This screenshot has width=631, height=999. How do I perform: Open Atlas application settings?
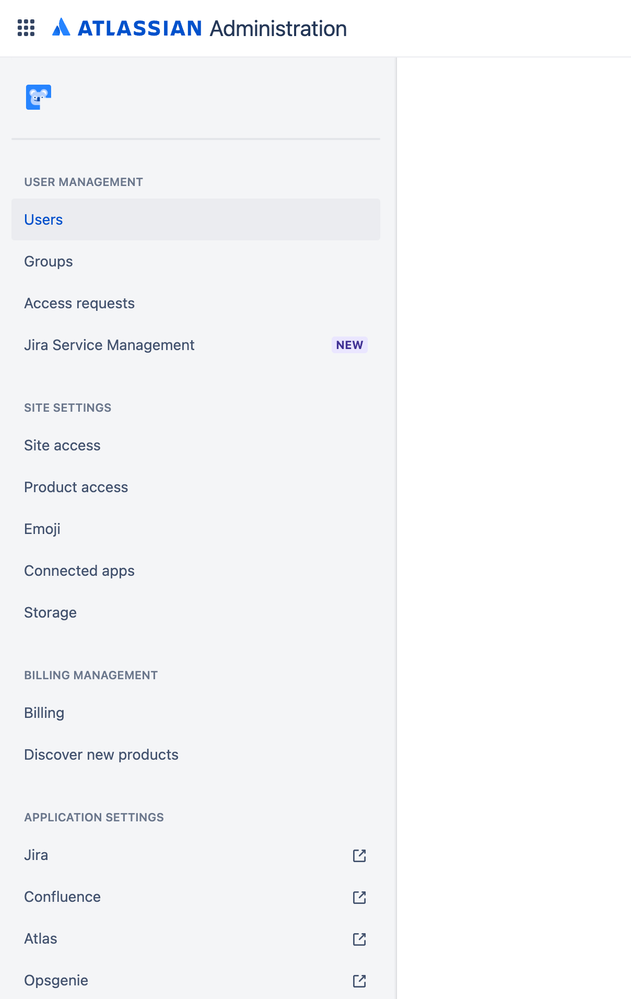pos(196,938)
